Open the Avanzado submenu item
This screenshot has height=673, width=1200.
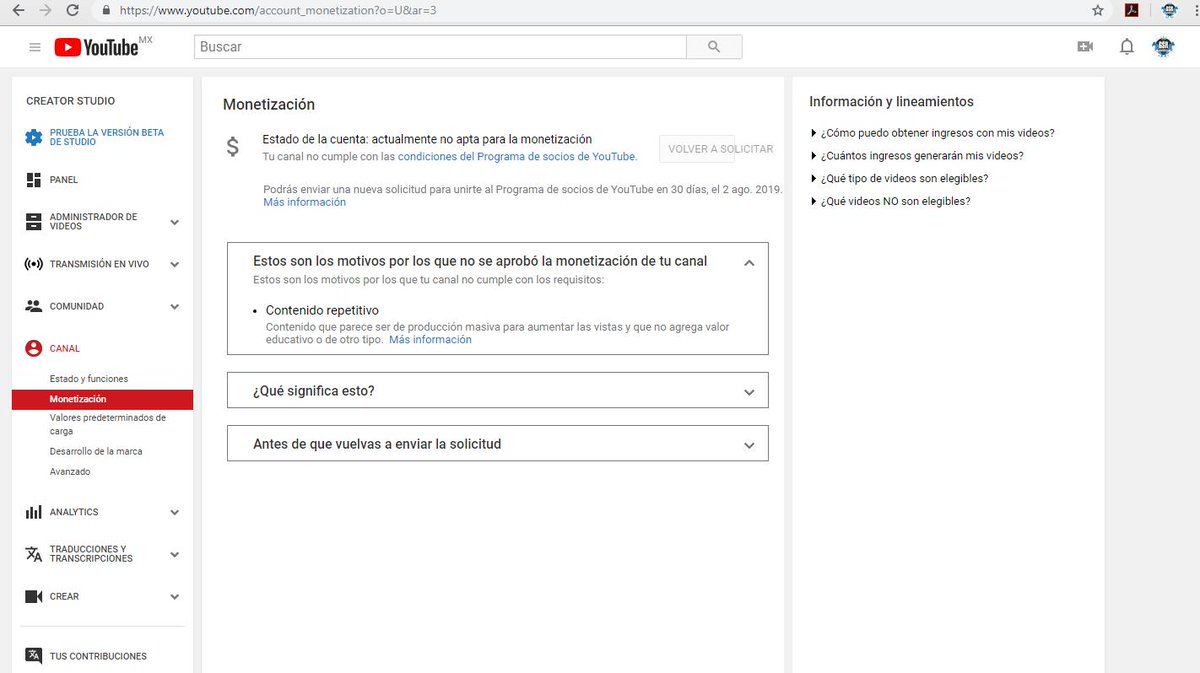coord(70,472)
